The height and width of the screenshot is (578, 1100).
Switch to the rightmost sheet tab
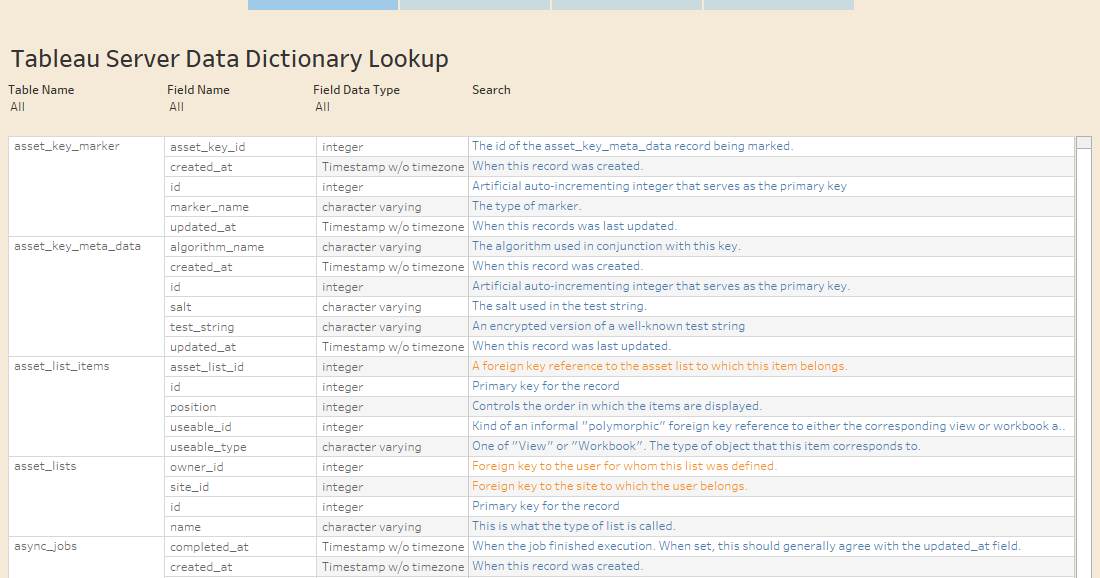coord(778,4)
